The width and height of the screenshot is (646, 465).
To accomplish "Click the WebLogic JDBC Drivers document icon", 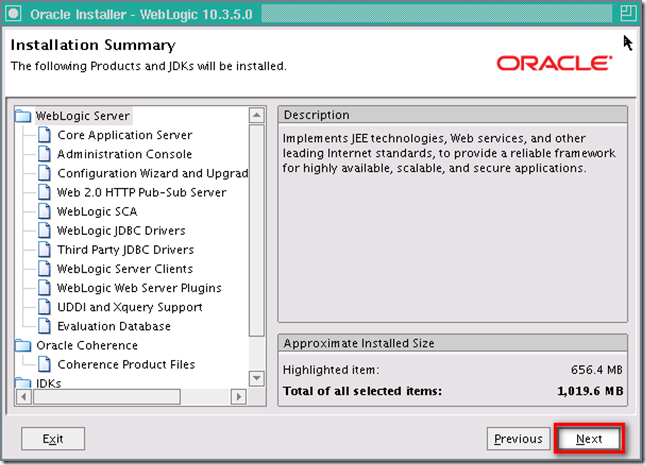I will coord(44,230).
